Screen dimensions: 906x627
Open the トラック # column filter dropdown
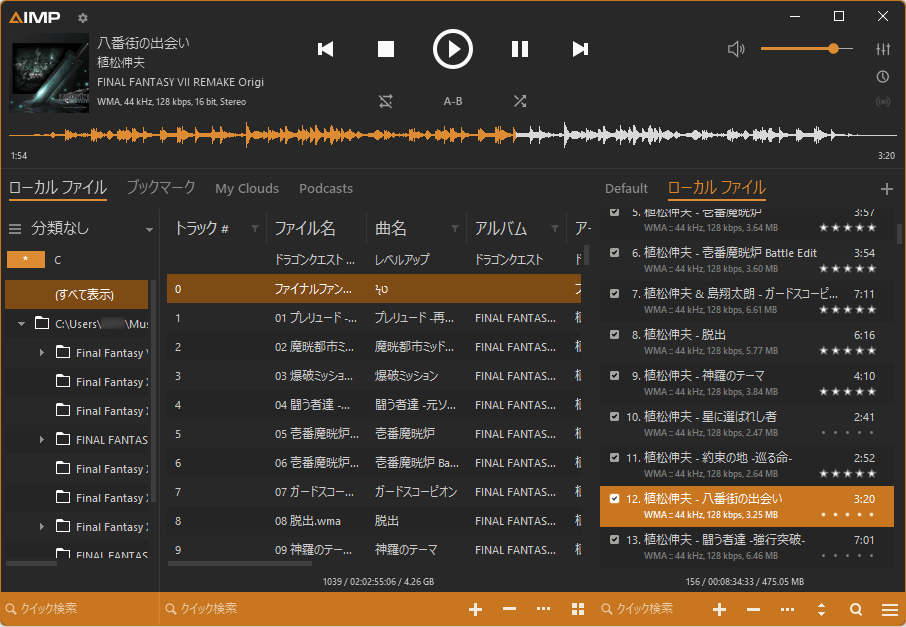pyautogui.click(x=255, y=229)
